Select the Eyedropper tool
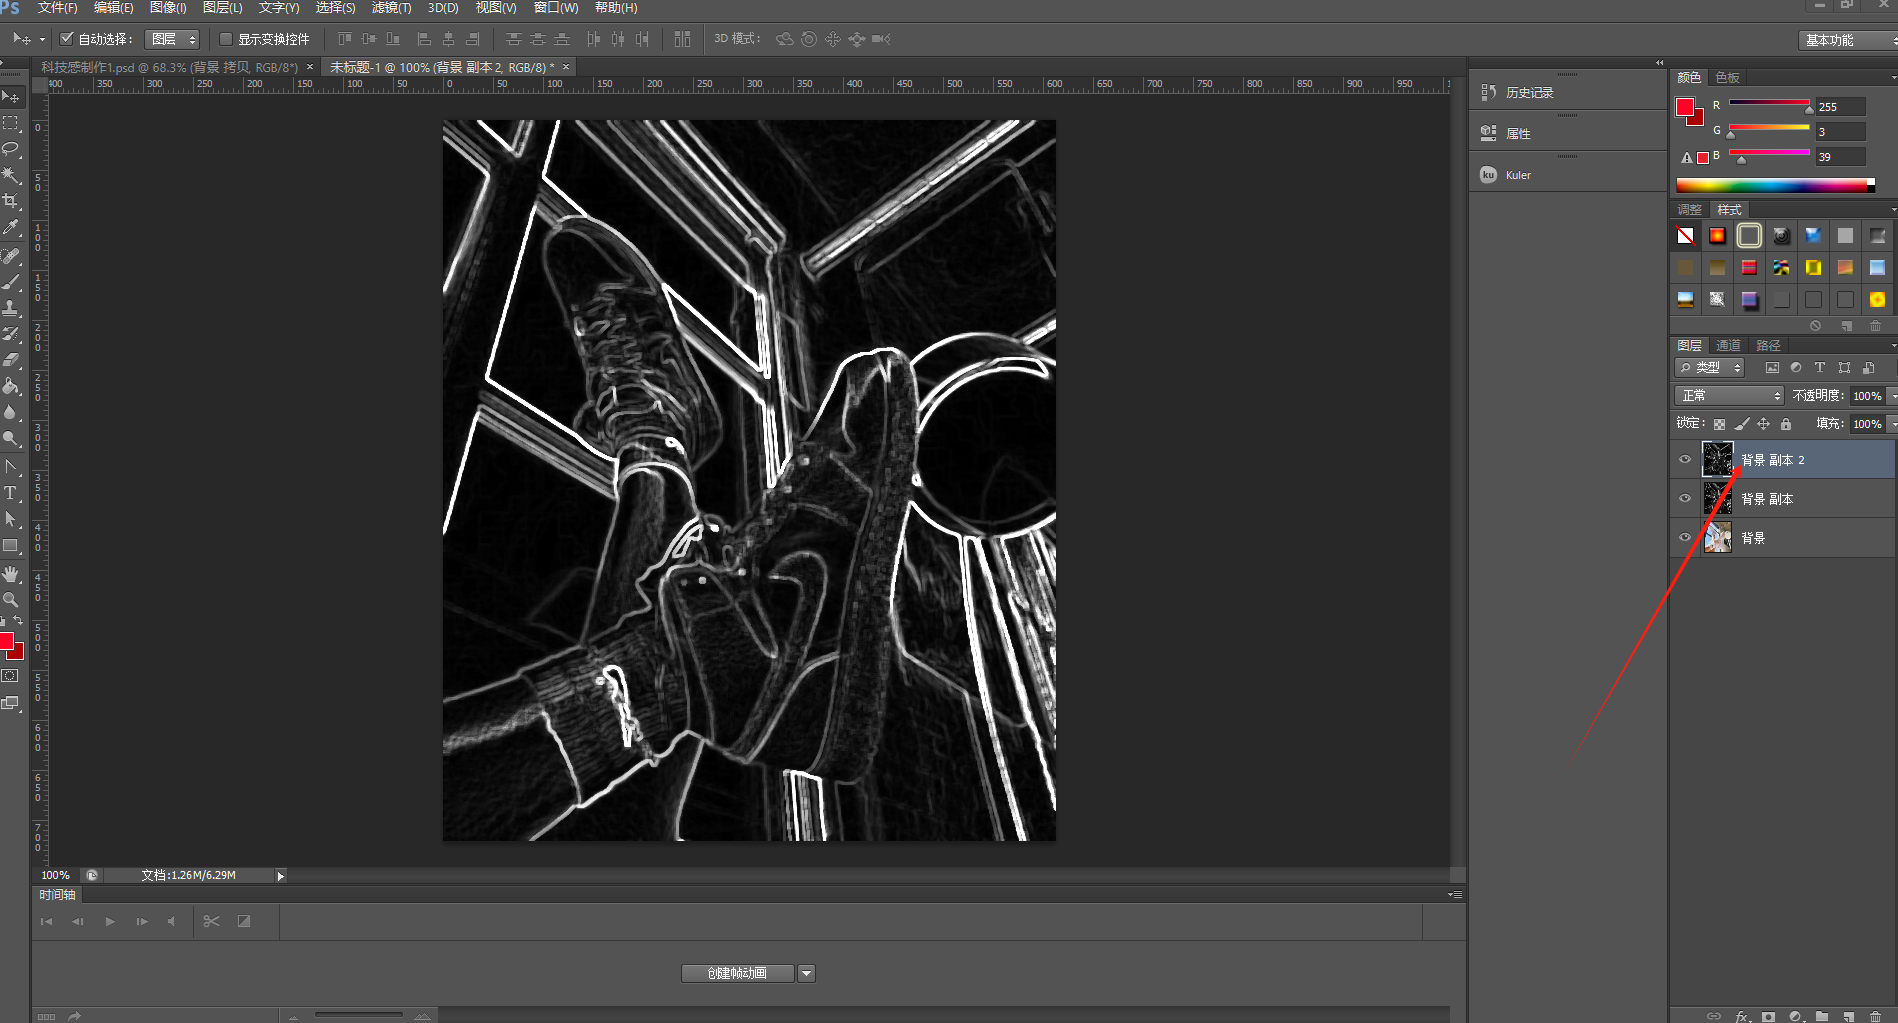Screen dimensions: 1898x1023 [x=11, y=228]
